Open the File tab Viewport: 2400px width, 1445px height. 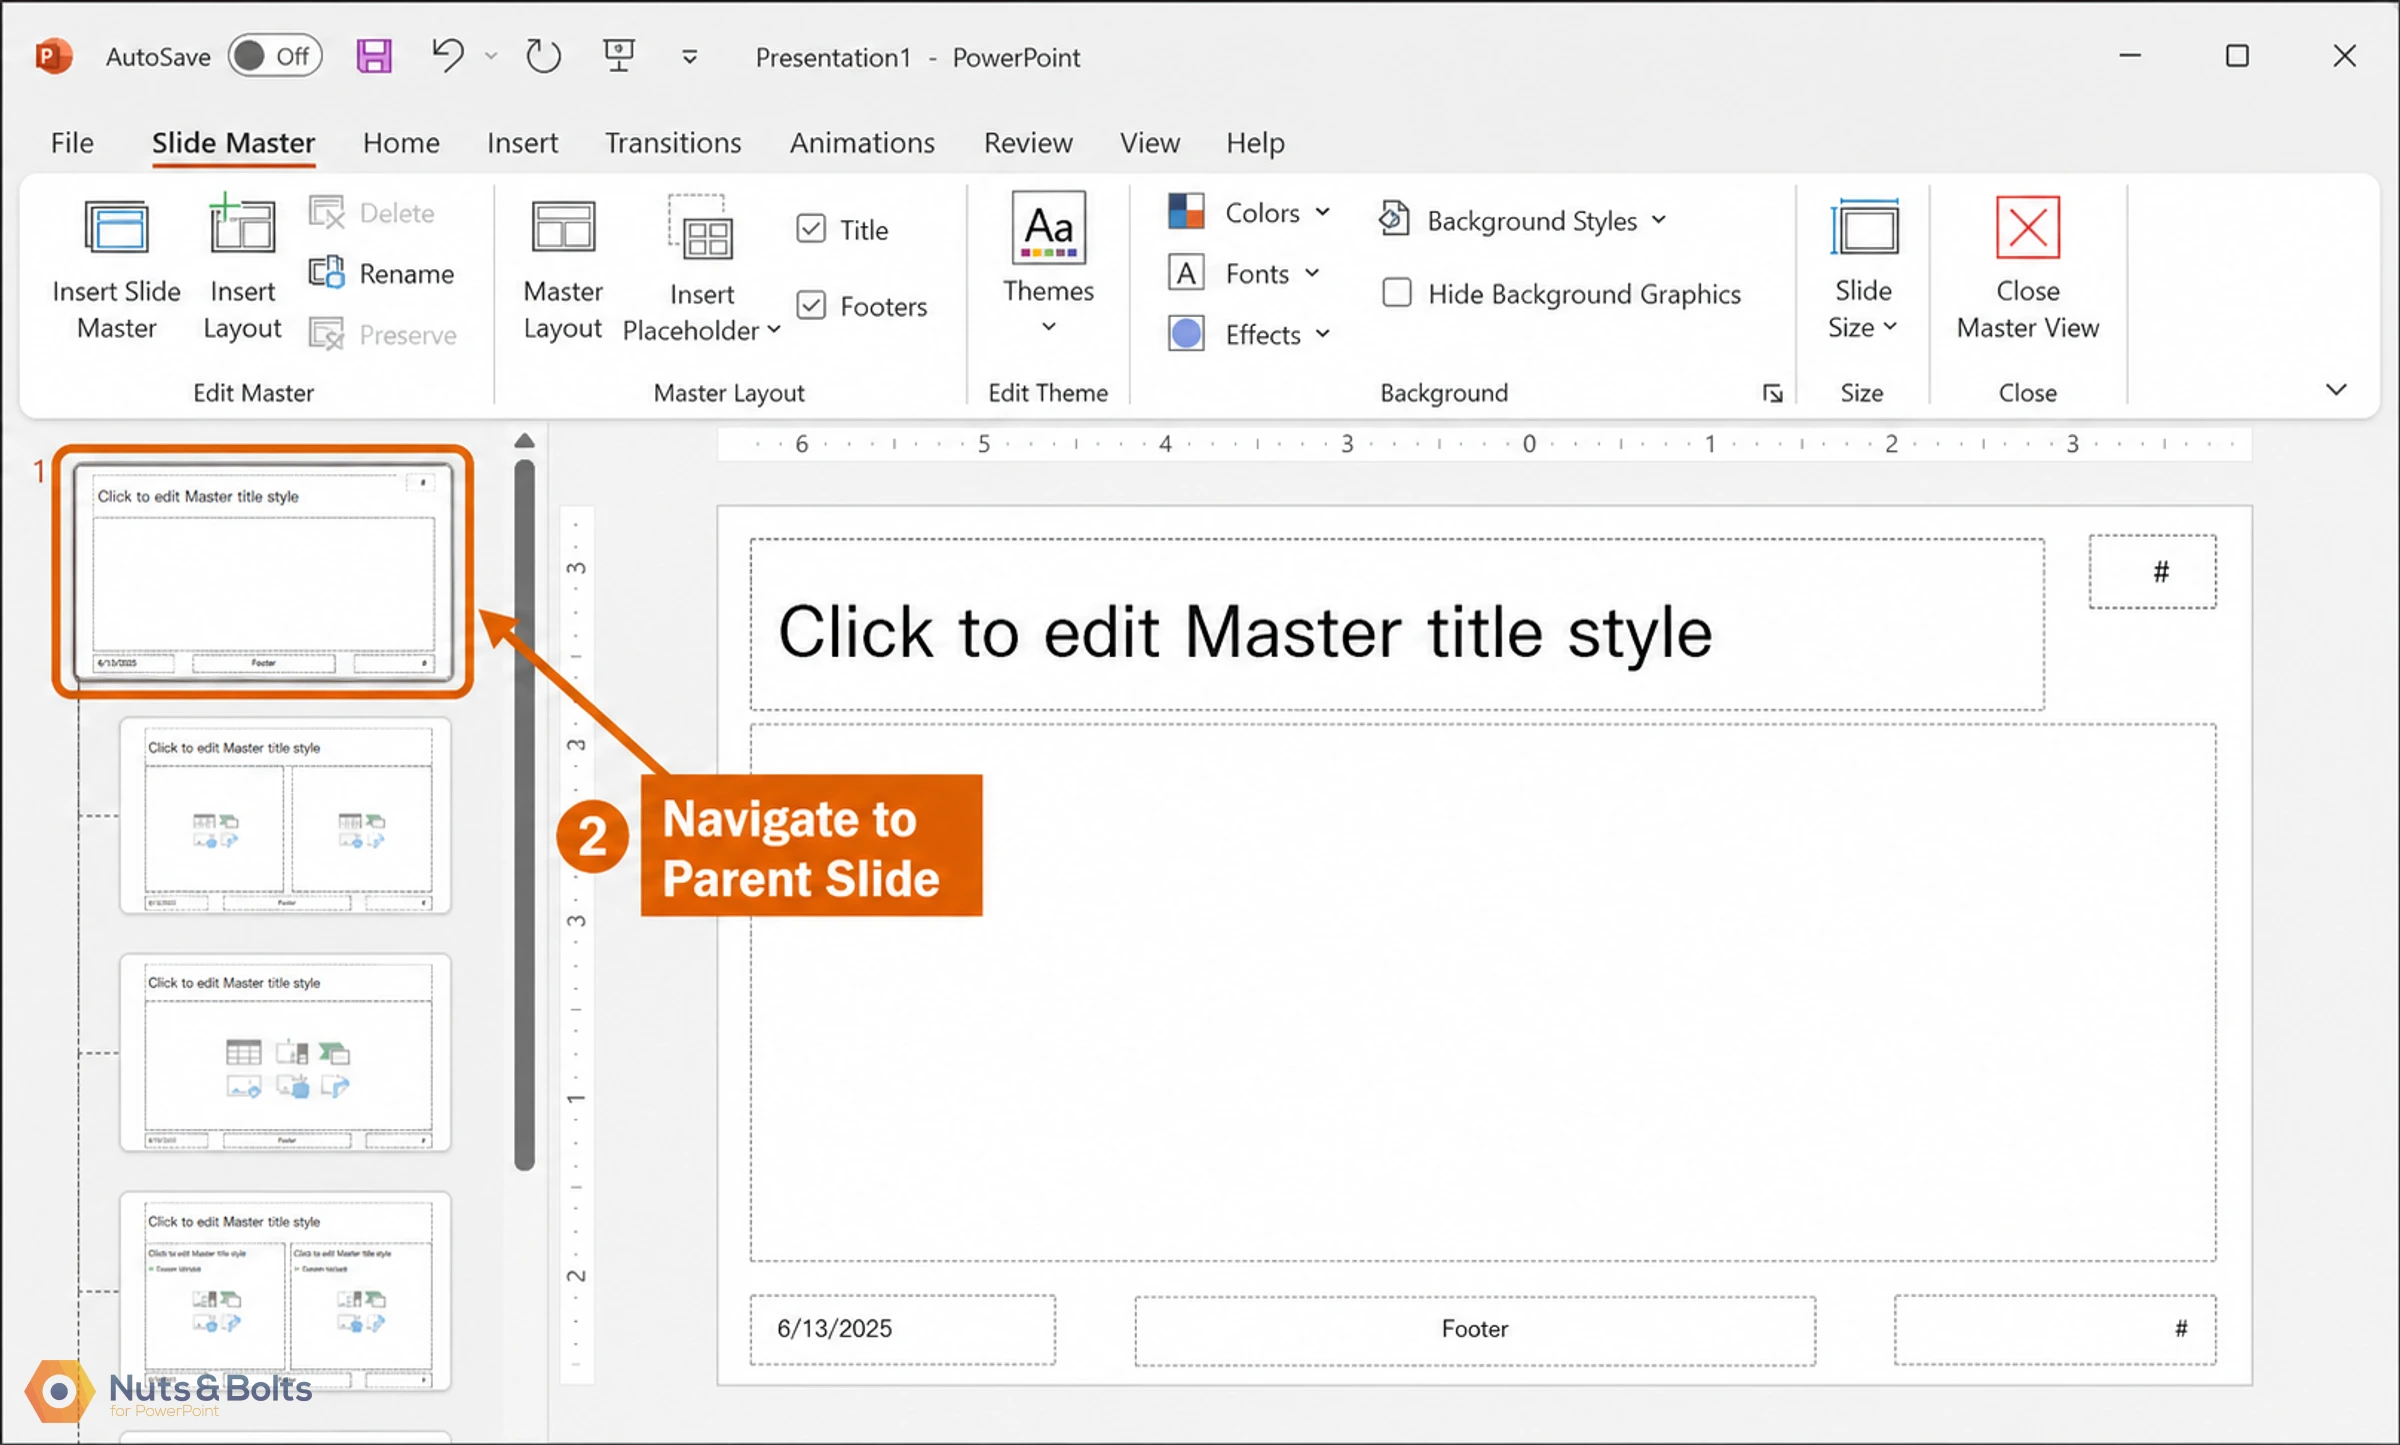point(72,143)
